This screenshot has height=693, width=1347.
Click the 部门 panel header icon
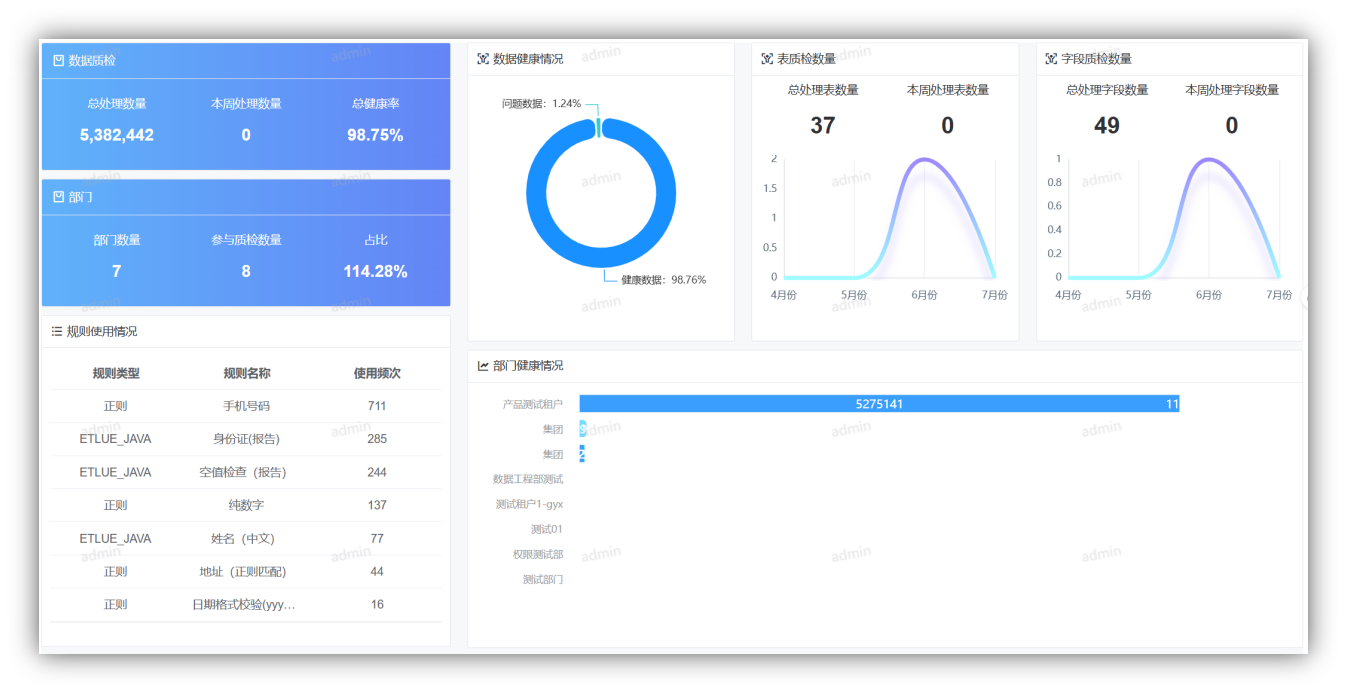coord(57,197)
